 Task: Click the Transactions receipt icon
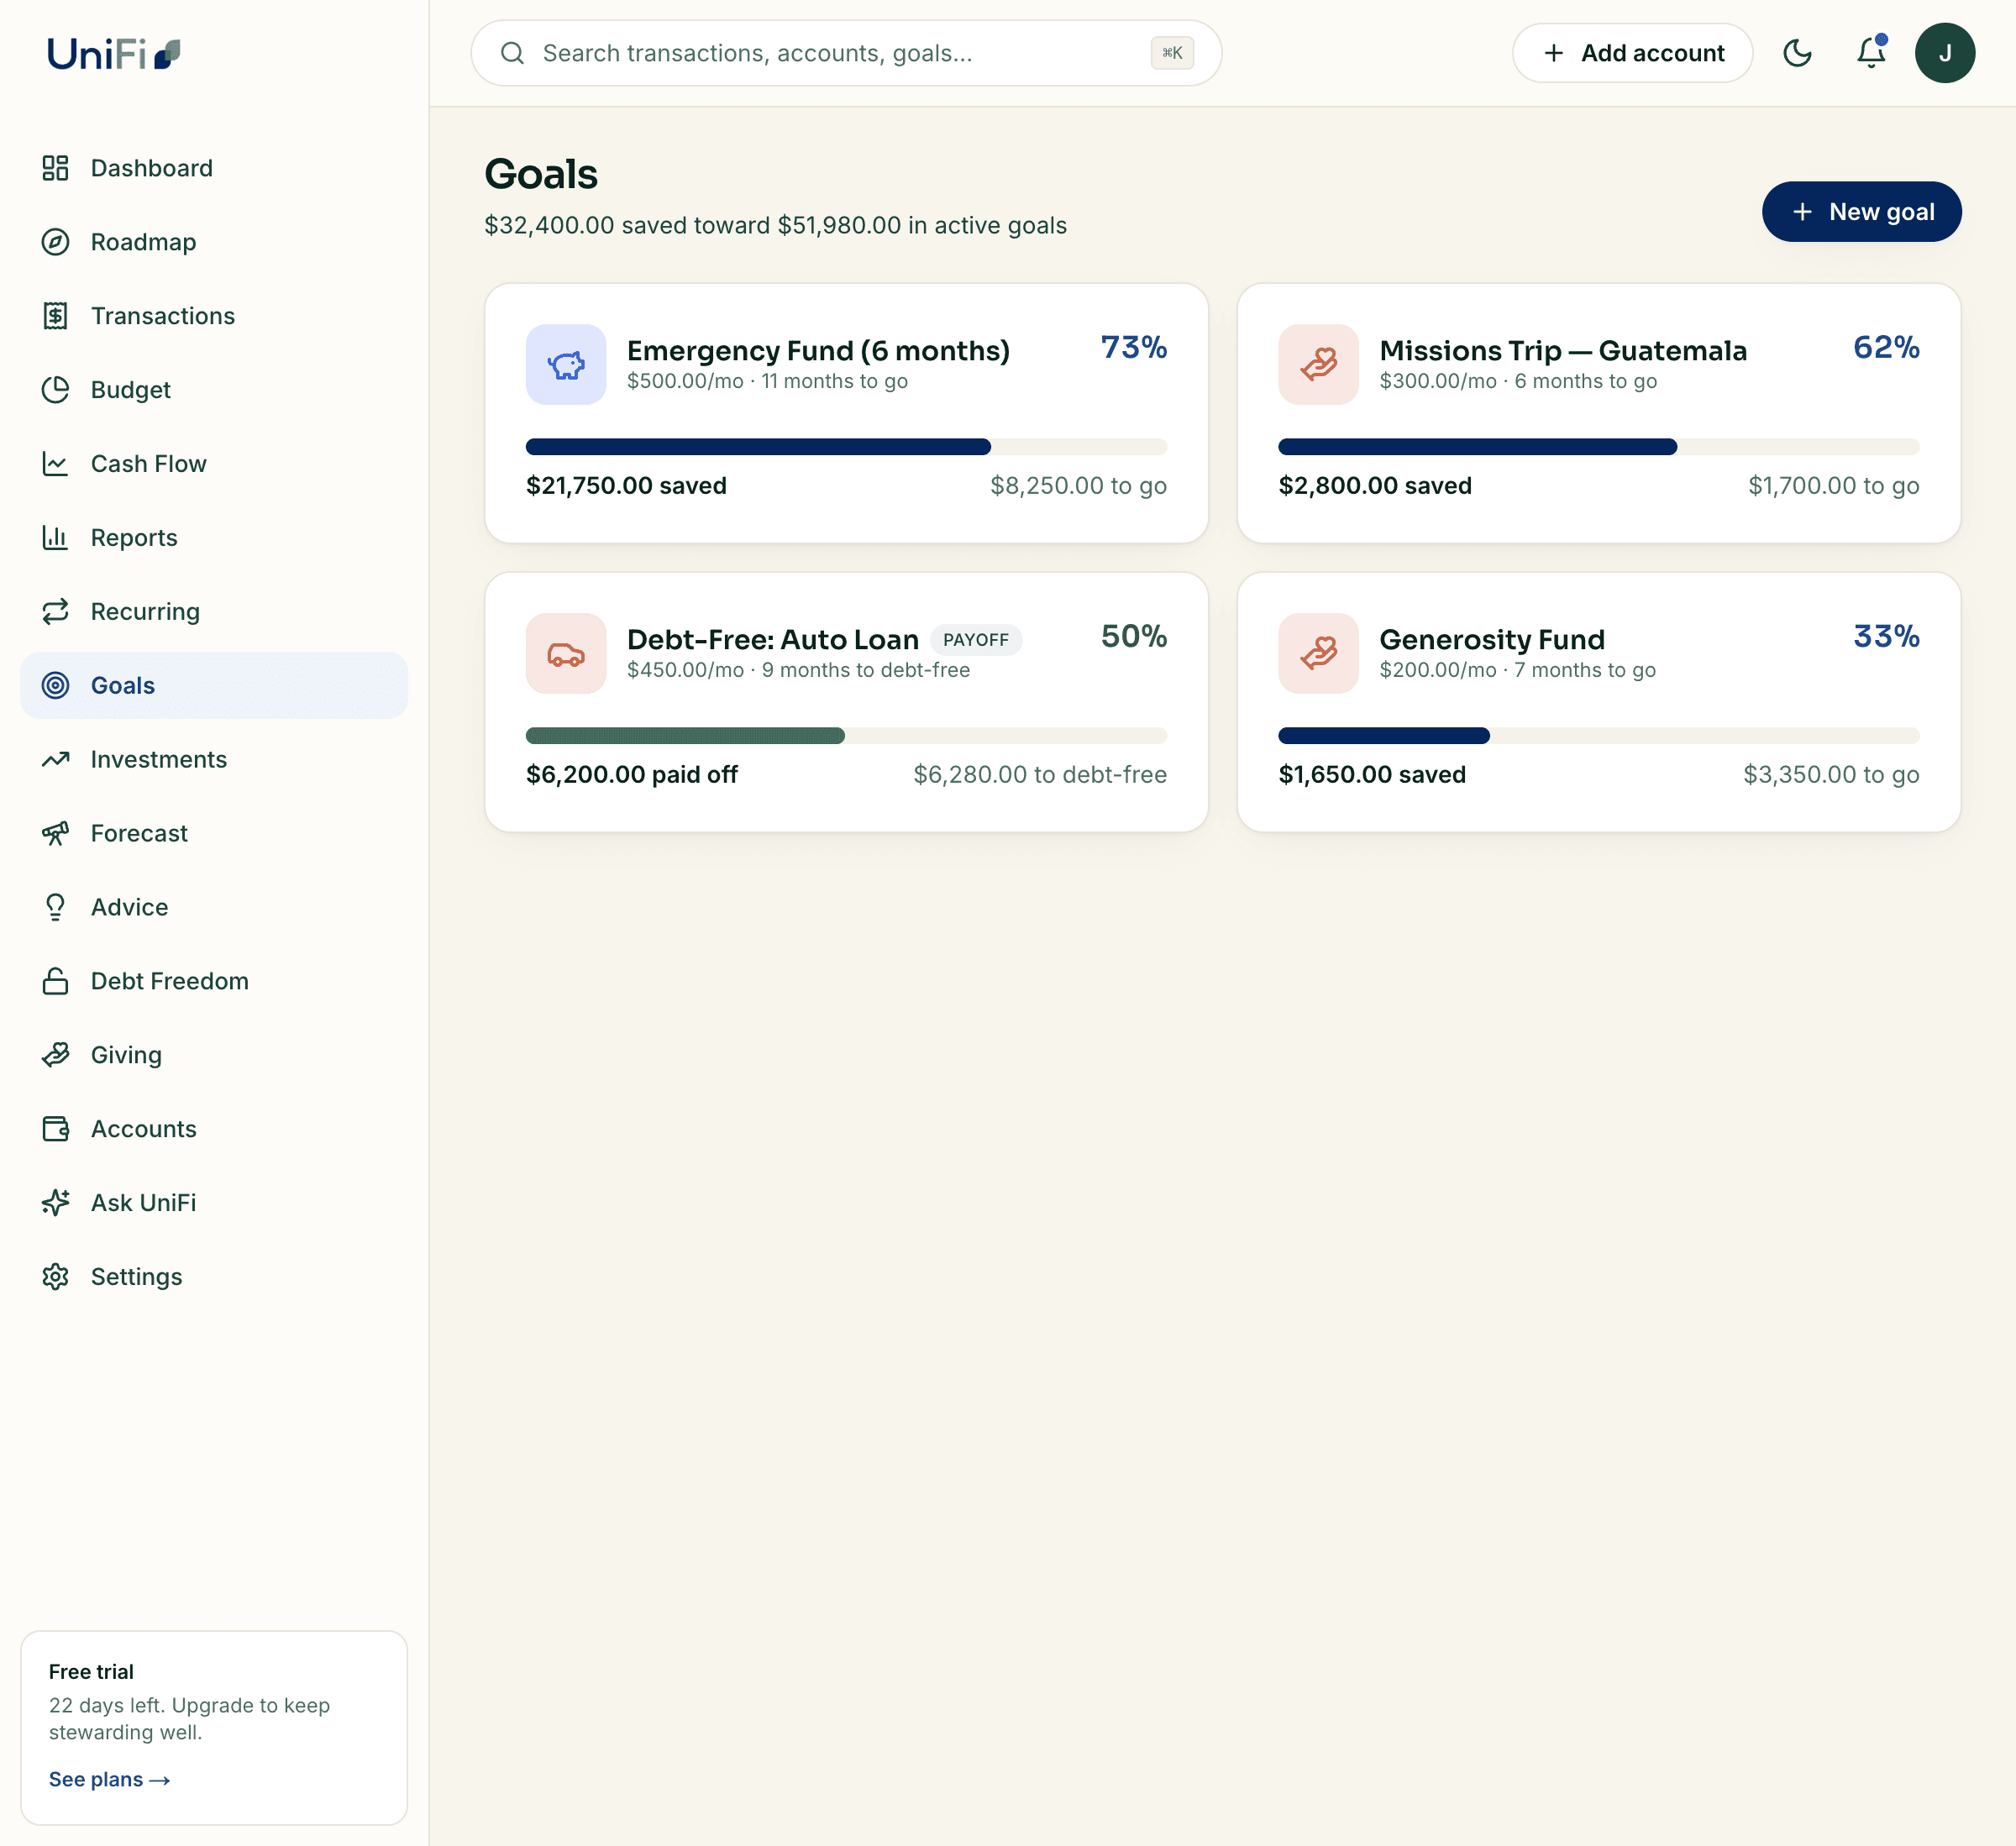click(x=55, y=316)
